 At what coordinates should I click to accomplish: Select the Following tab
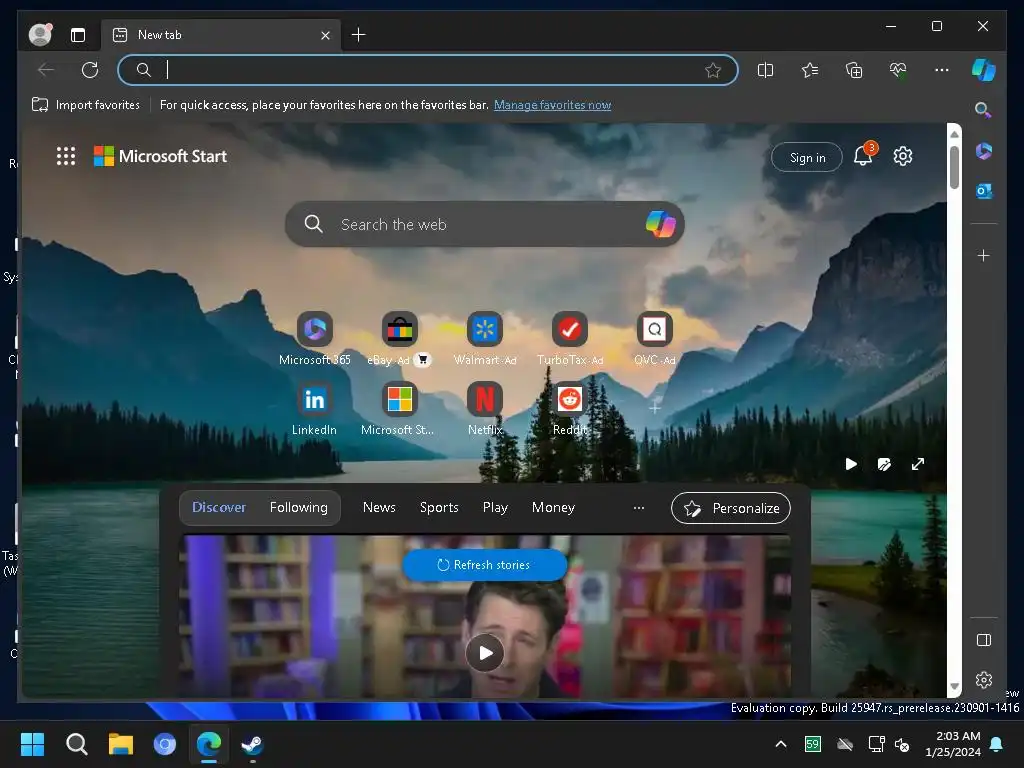(298, 507)
